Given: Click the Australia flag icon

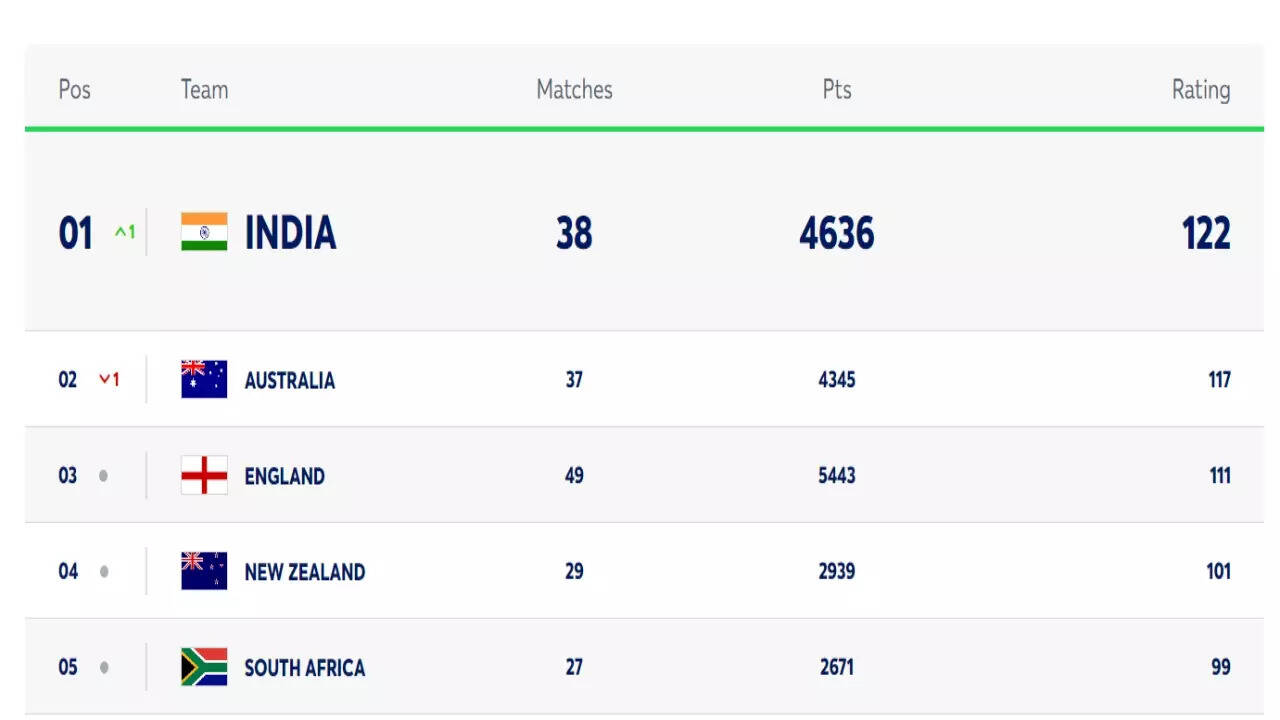Looking at the screenshot, I should click(x=204, y=380).
